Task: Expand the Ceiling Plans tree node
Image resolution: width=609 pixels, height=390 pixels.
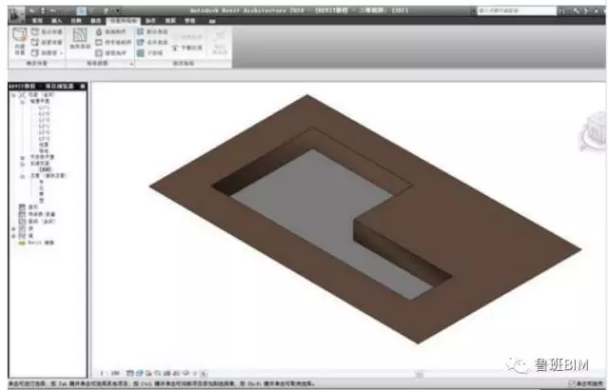Action: 22,157
